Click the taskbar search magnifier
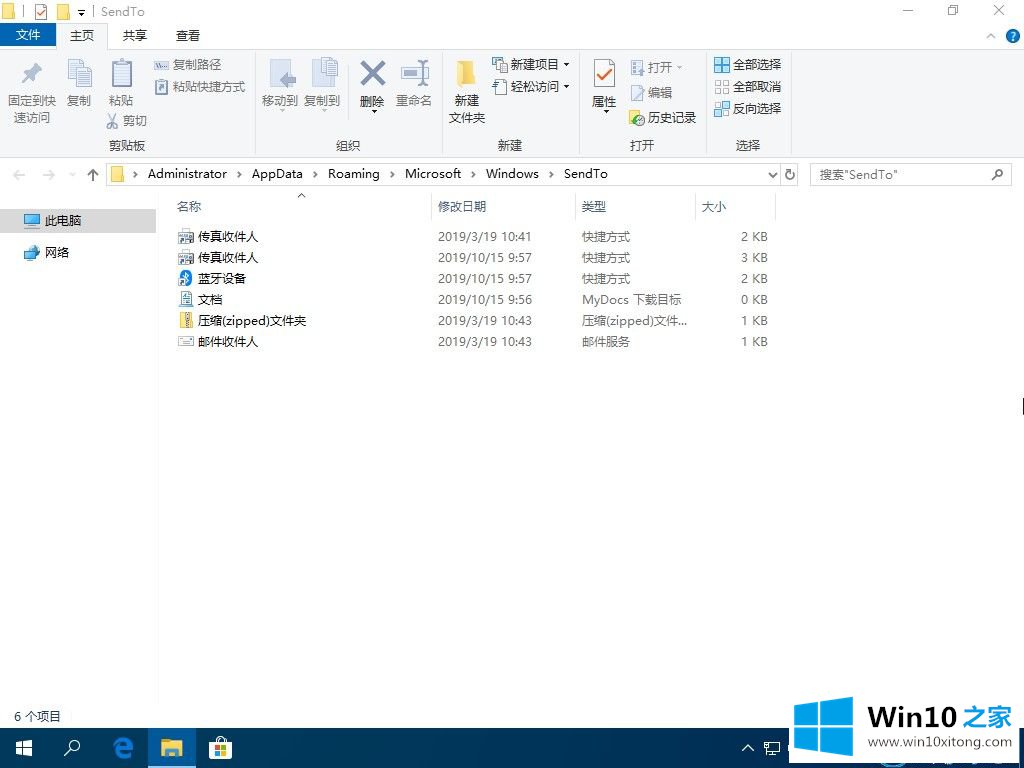1024x768 pixels. click(x=72, y=748)
